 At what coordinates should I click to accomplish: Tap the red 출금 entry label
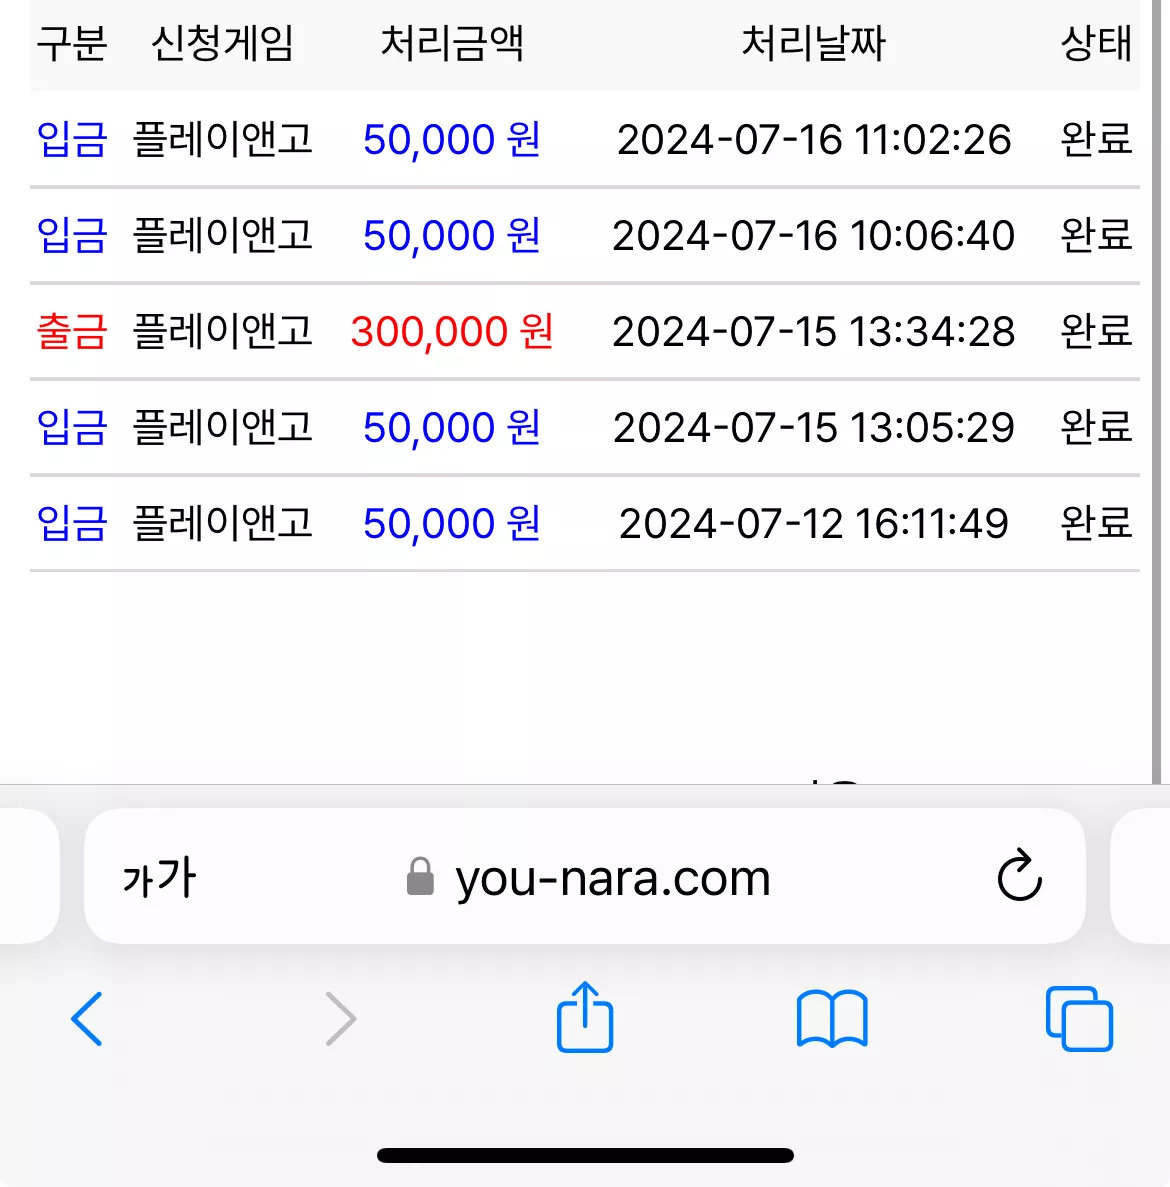[72, 332]
